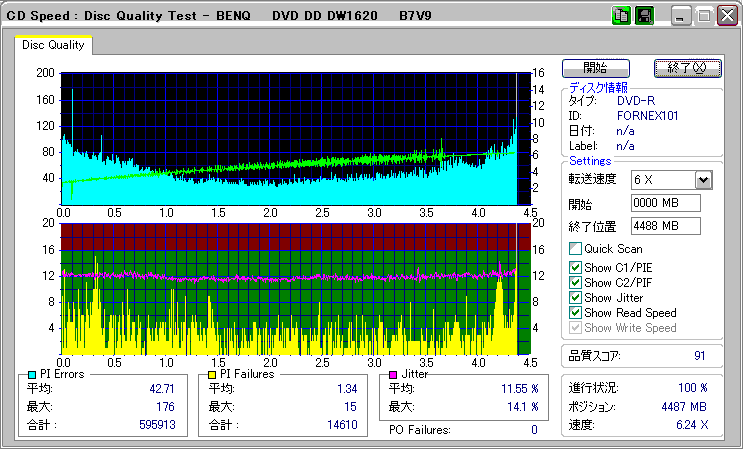
Task: Close the Disc Quality Test window
Action: click(x=726, y=16)
